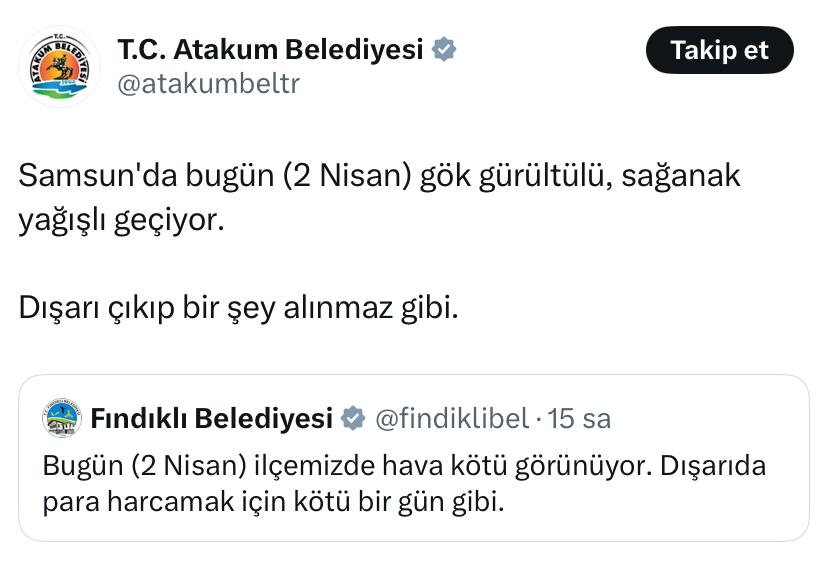Visit the @findiklibel handle
This screenshot has width=828, height=564.
coord(452,418)
